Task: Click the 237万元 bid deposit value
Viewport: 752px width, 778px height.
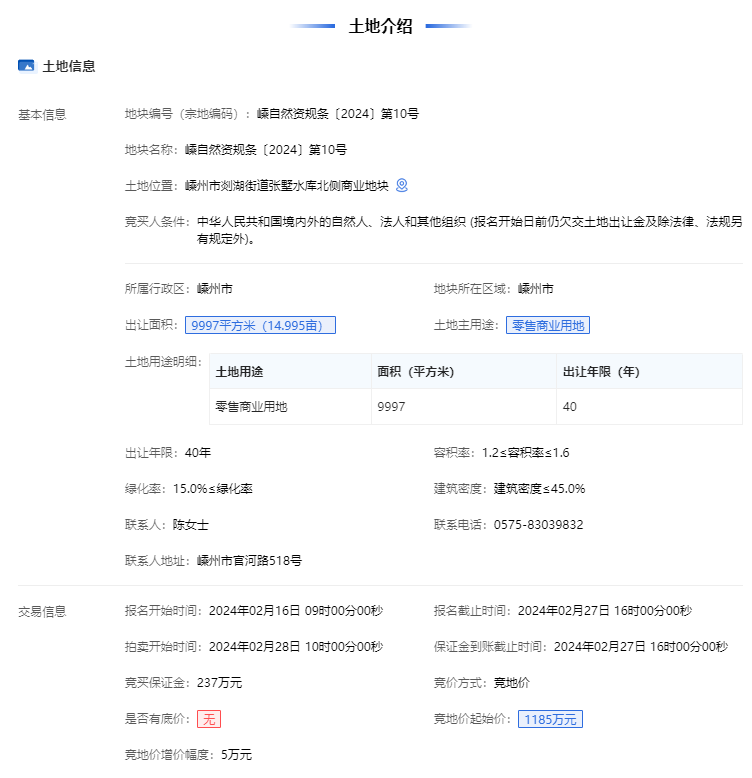Action: 220,683
